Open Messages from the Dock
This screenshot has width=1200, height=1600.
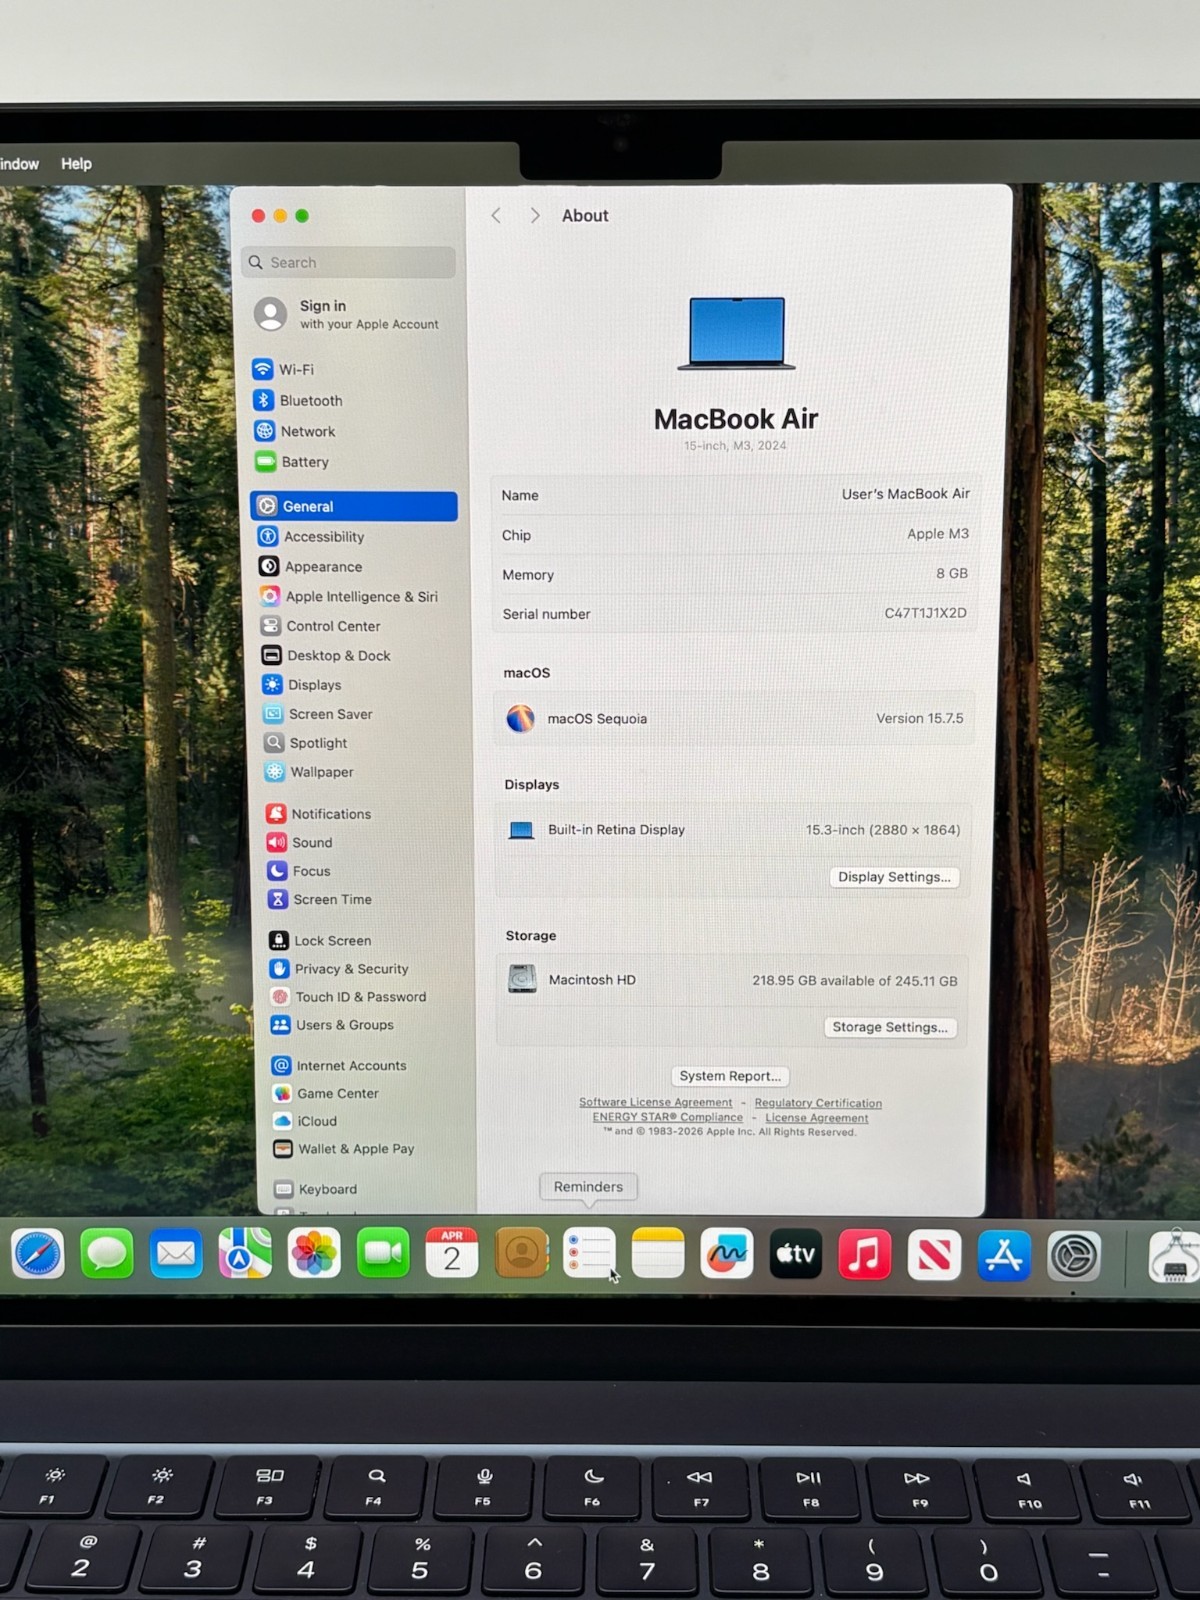coord(107,1254)
